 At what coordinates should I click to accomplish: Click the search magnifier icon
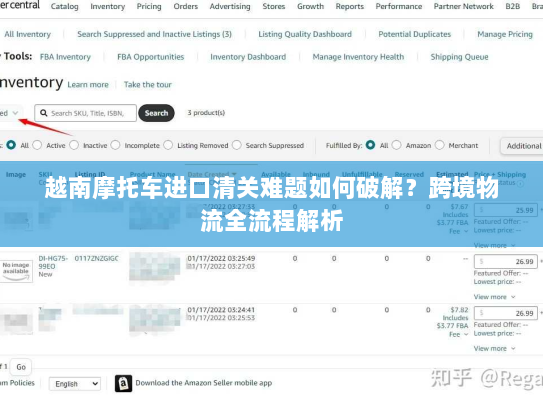tap(44, 113)
